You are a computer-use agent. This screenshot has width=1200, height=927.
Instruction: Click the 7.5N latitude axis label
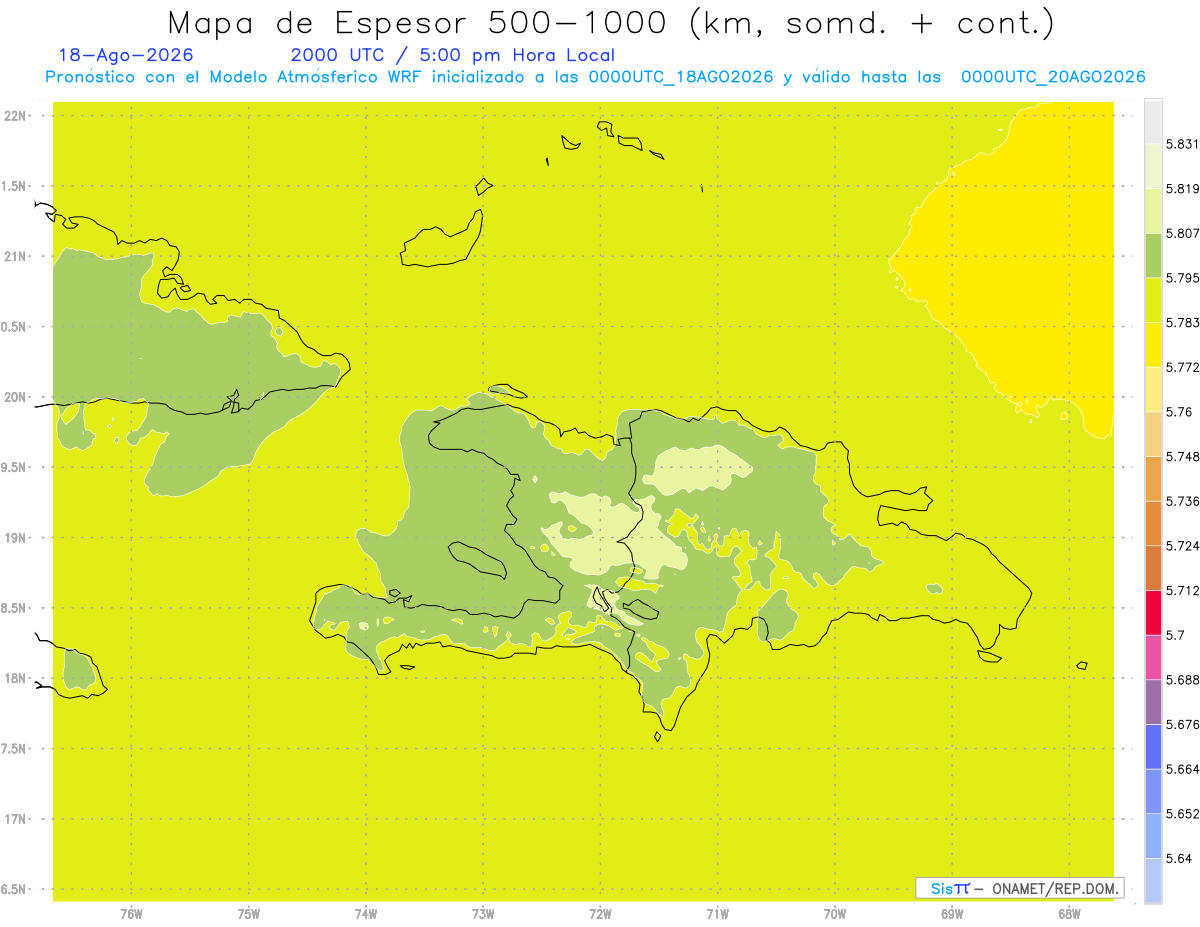(x=14, y=749)
